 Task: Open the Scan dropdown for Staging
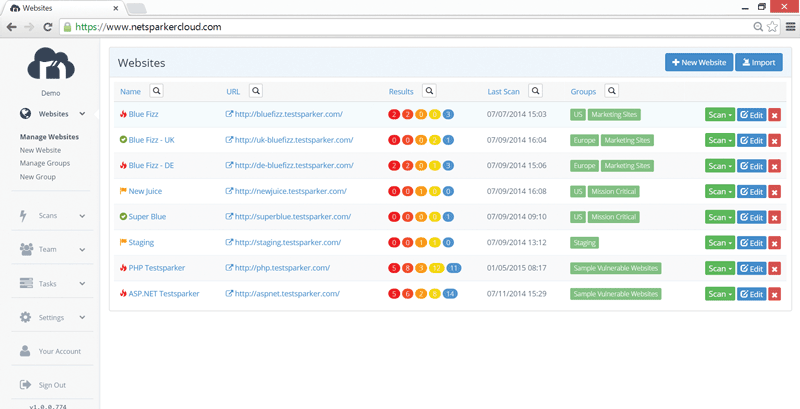click(720, 243)
